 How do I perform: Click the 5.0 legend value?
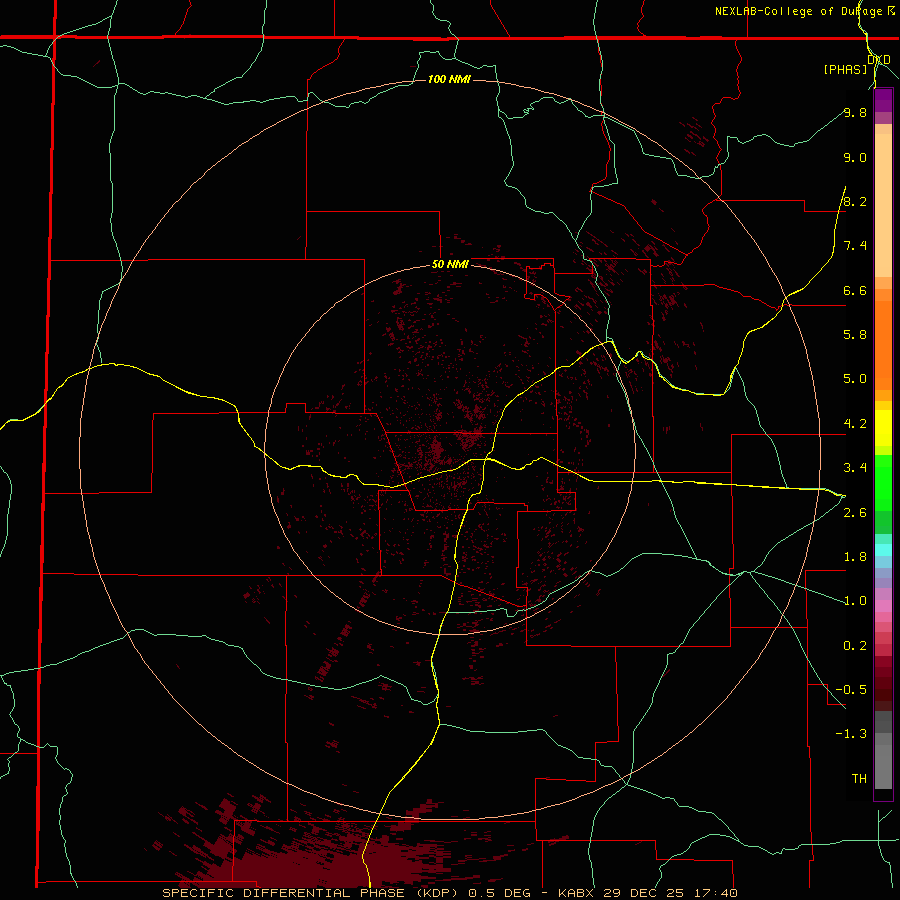[855, 379]
